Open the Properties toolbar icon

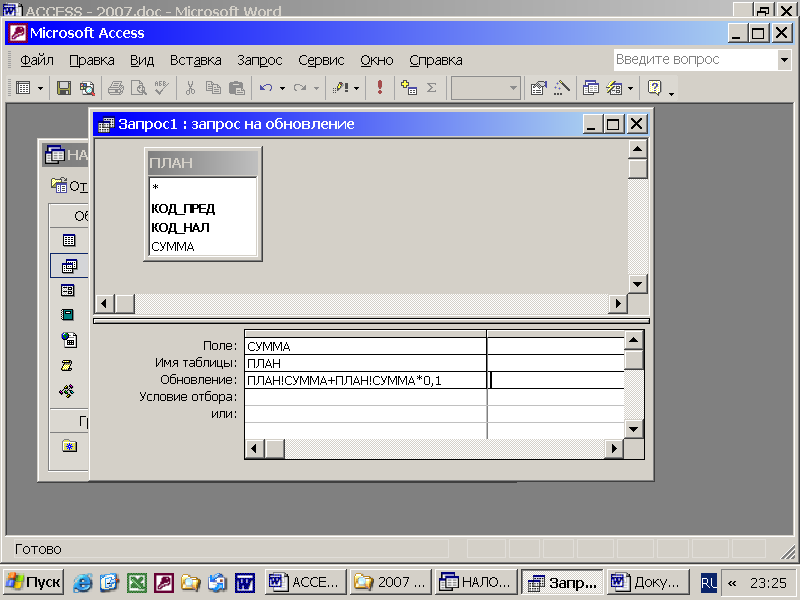pyautogui.click(x=538, y=88)
